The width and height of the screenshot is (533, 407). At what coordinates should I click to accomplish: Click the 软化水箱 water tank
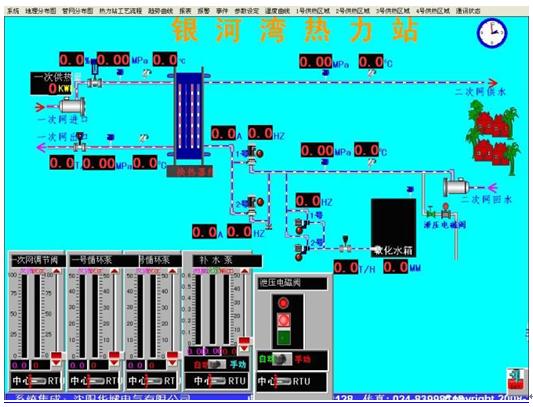(x=393, y=227)
